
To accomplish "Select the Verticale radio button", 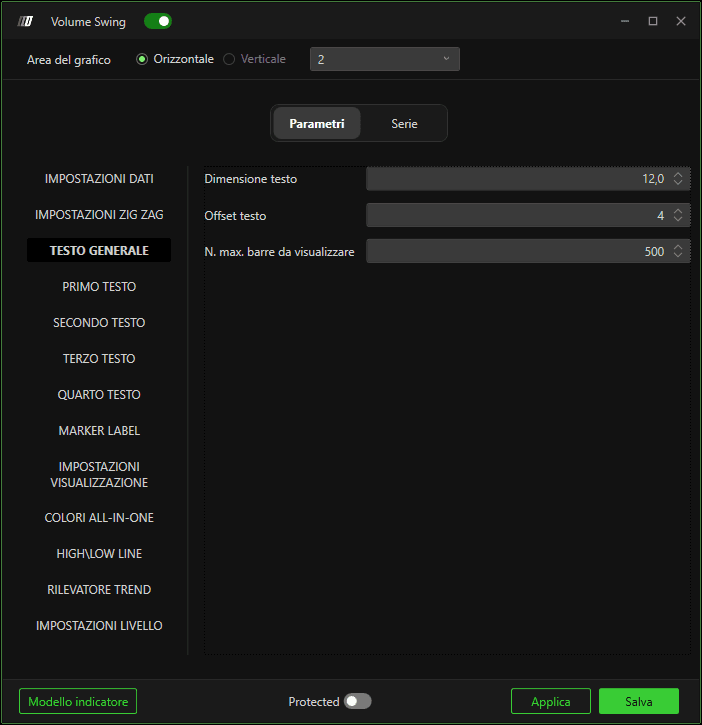I will coord(229,59).
